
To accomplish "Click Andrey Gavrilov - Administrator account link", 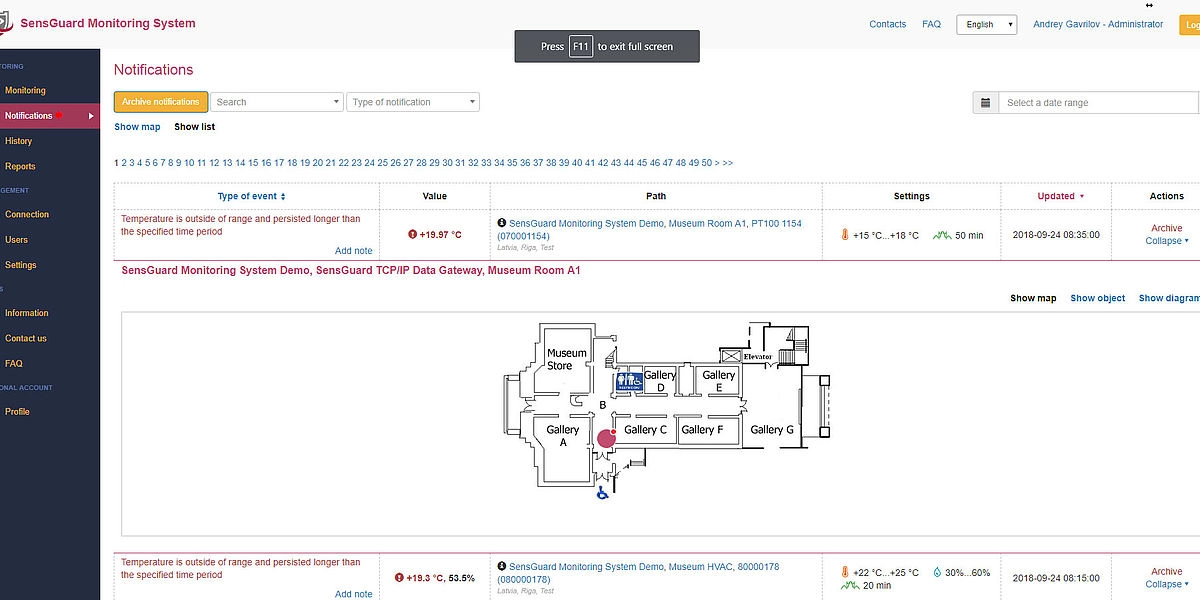I will coord(1098,24).
